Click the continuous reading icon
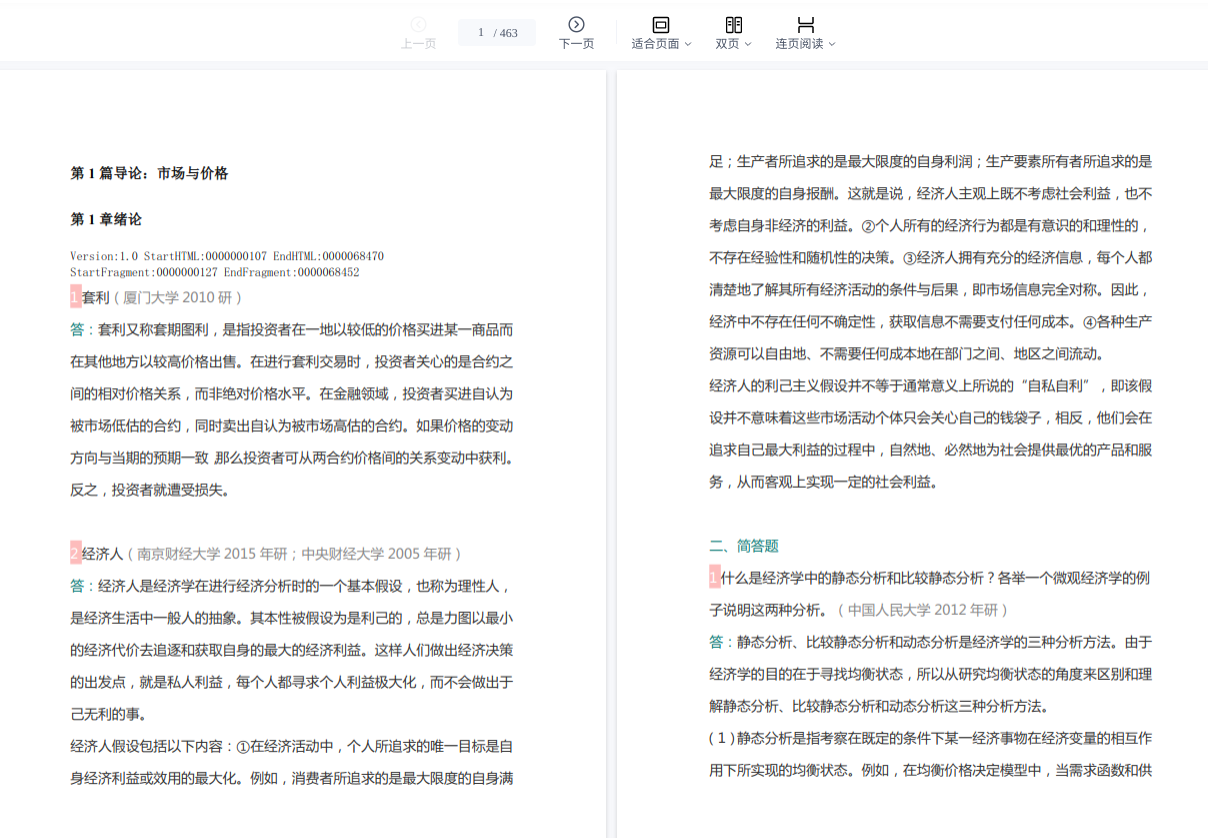 coord(805,25)
